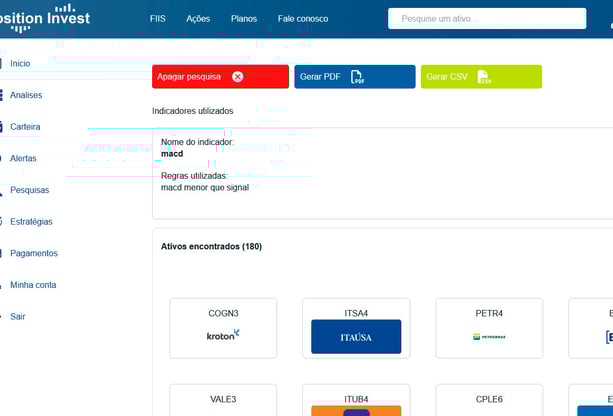Click the 'Indicadores utilizados' label
613x416 pixels.
coord(193,111)
